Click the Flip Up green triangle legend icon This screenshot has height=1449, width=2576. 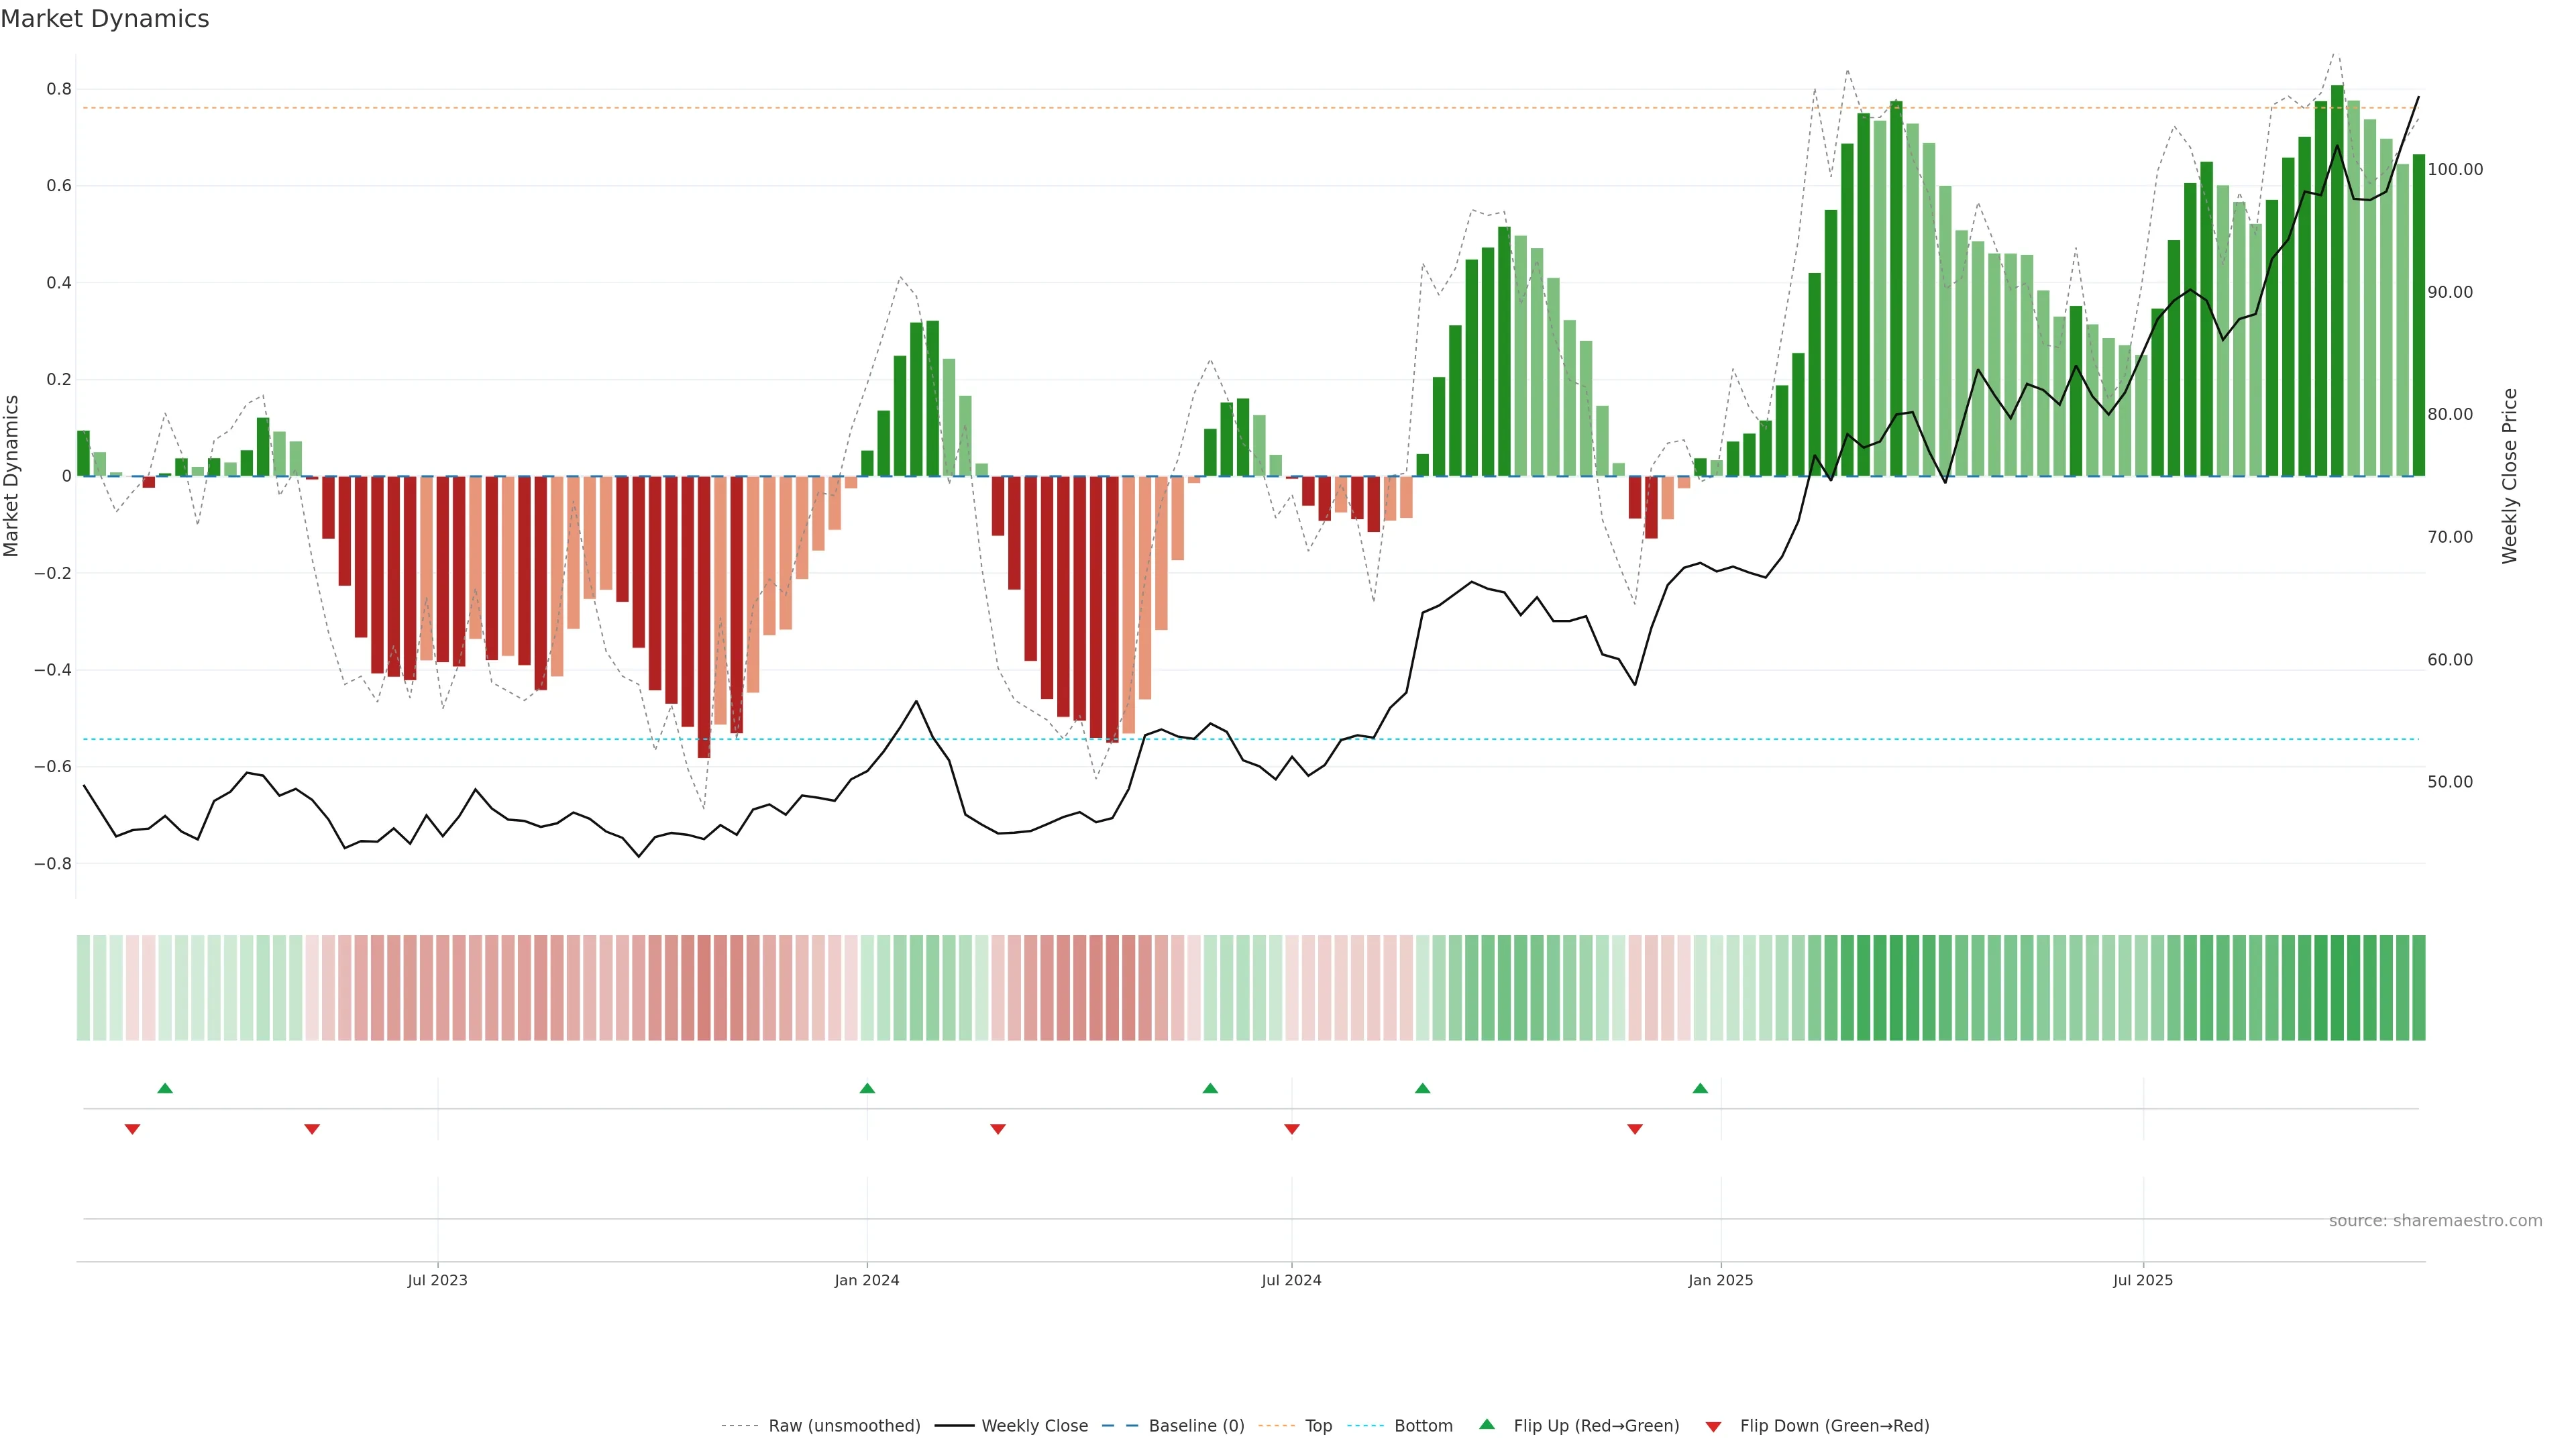tap(1487, 1424)
